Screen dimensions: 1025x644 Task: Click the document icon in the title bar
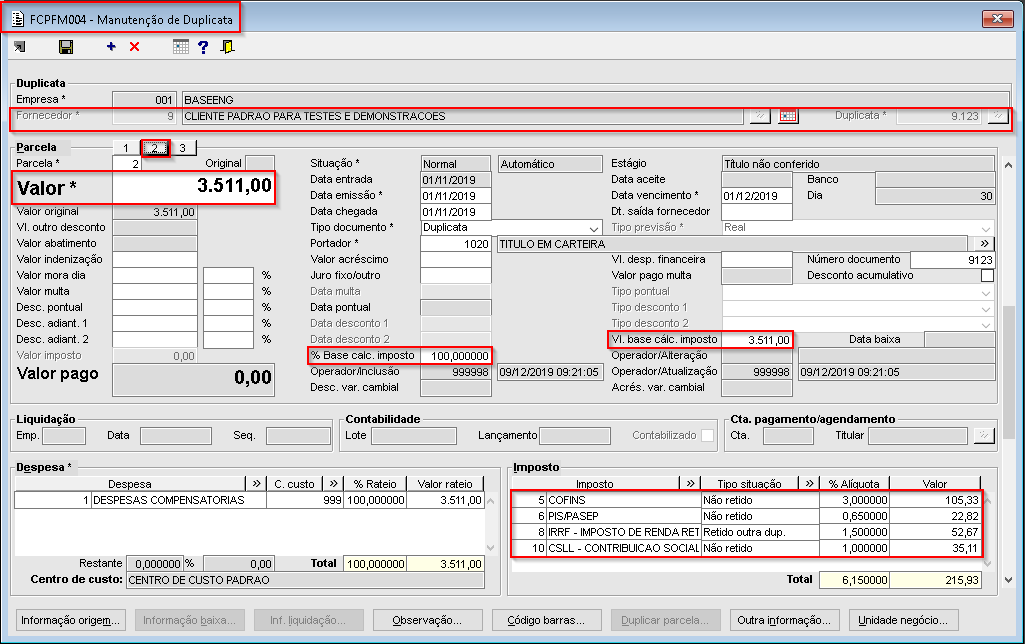[x=18, y=20]
